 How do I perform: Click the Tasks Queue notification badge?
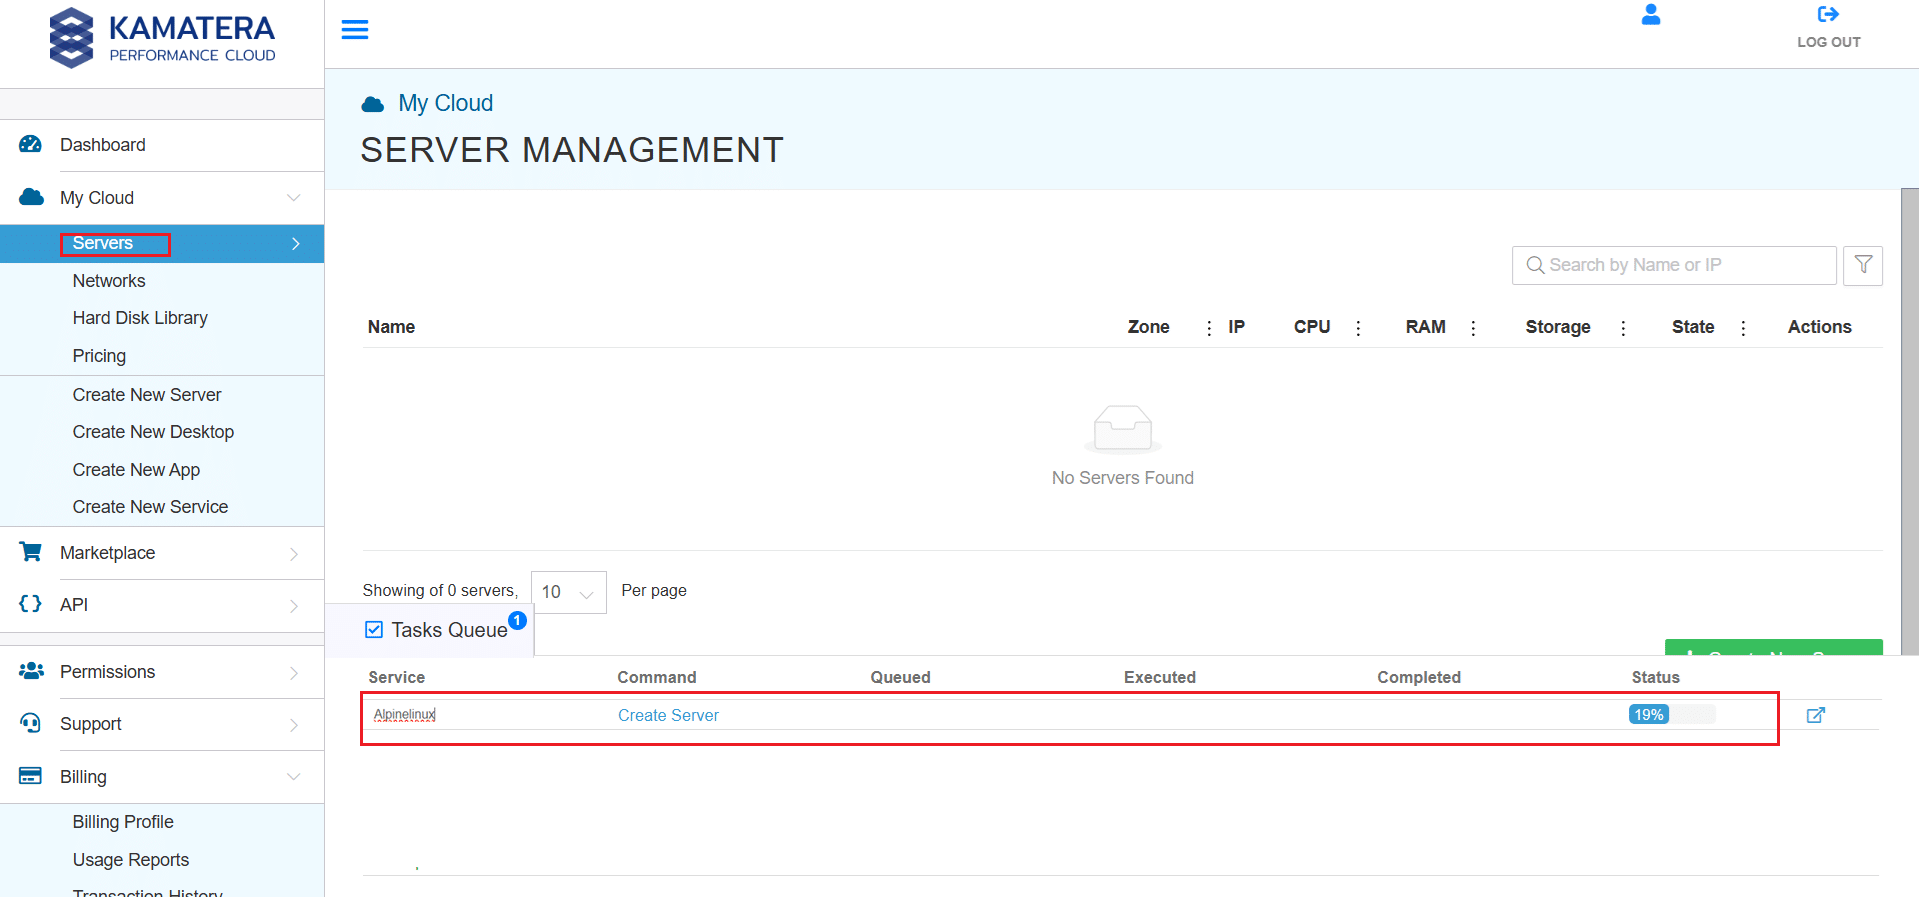(x=517, y=620)
